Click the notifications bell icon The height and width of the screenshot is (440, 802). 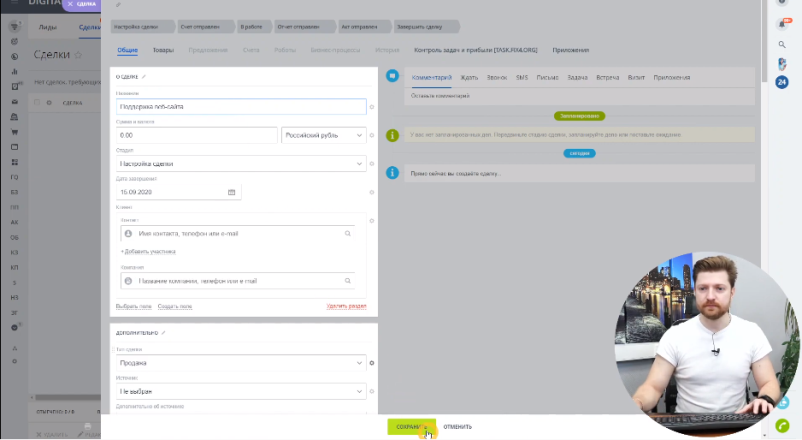(x=782, y=24)
